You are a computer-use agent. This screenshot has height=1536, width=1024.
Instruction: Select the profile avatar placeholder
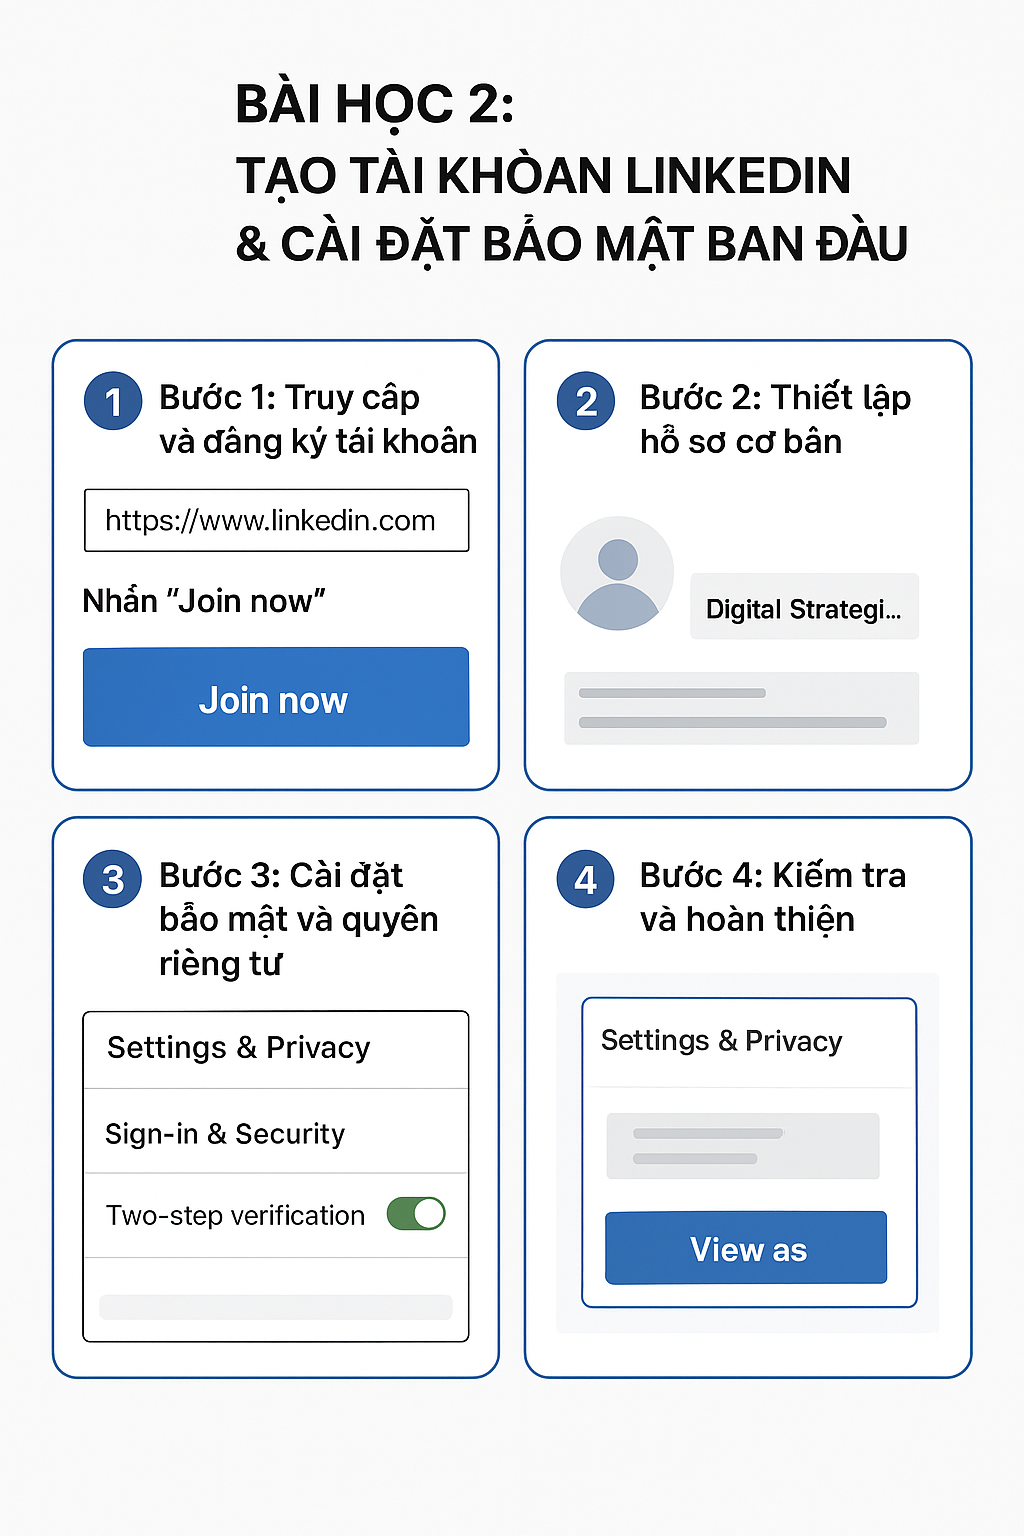(x=617, y=573)
